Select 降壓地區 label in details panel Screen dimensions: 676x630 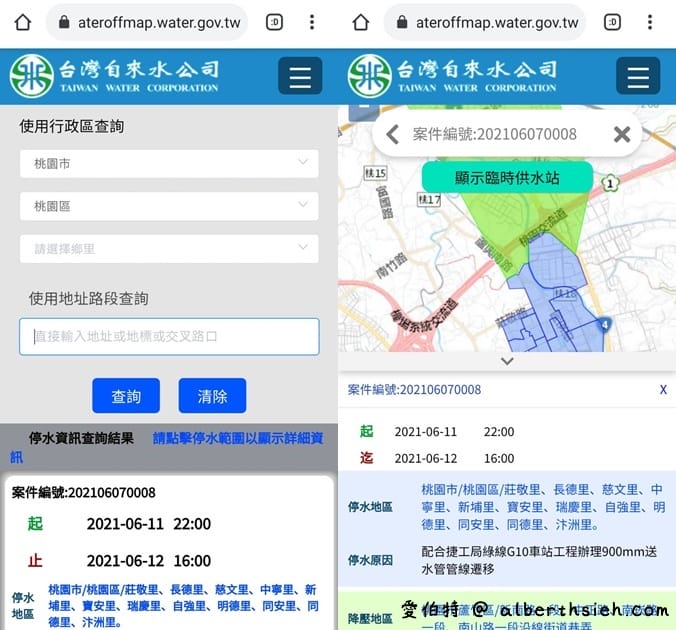click(x=370, y=619)
